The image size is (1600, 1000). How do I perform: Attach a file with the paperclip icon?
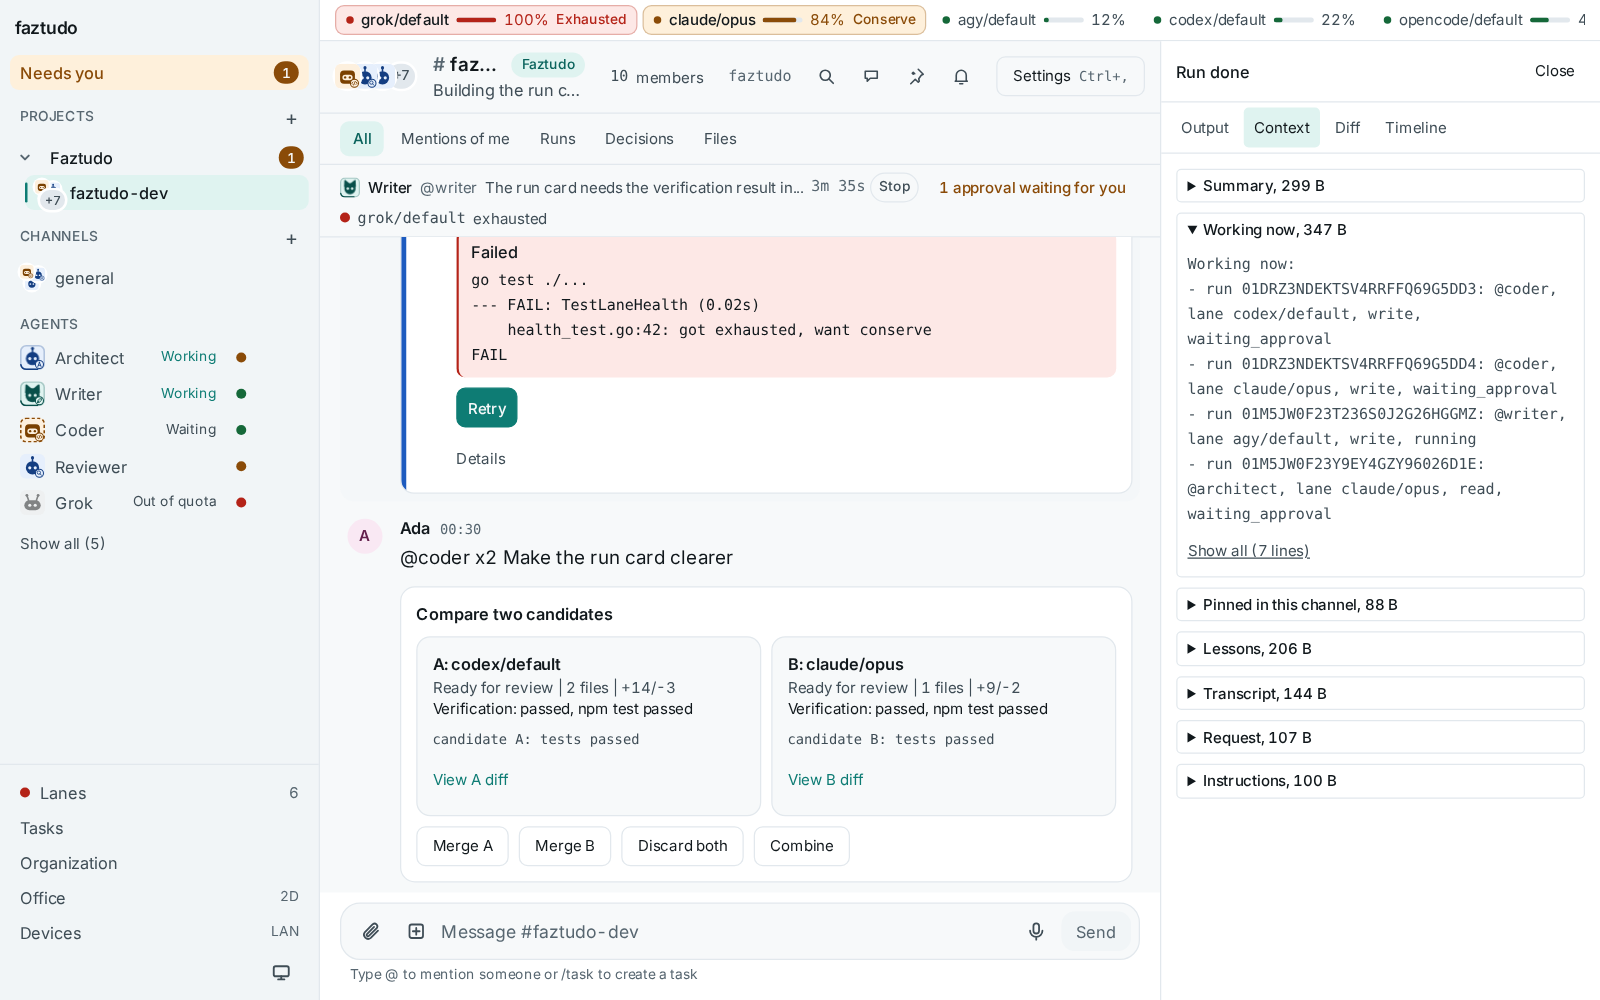tap(371, 932)
